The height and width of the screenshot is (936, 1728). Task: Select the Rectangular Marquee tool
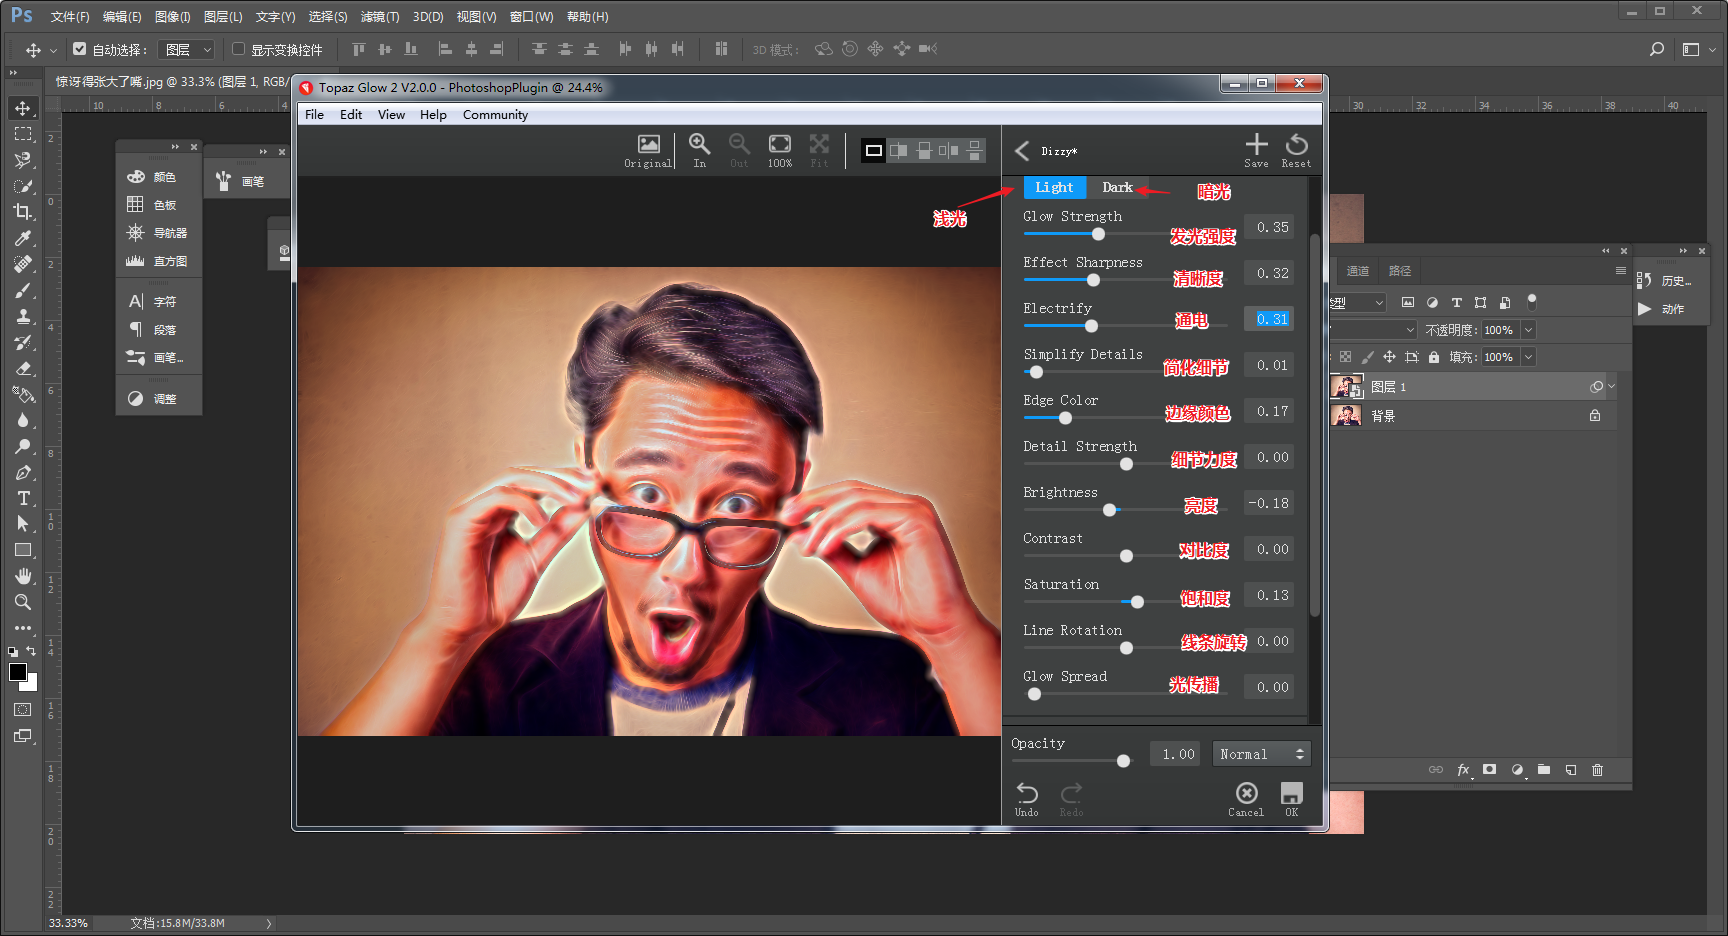pyautogui.click(x=23, y=134)
